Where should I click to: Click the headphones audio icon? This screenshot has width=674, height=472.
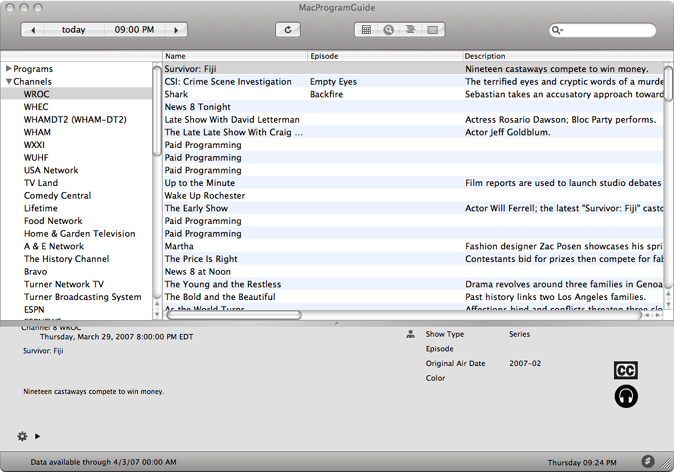(626, 396)
